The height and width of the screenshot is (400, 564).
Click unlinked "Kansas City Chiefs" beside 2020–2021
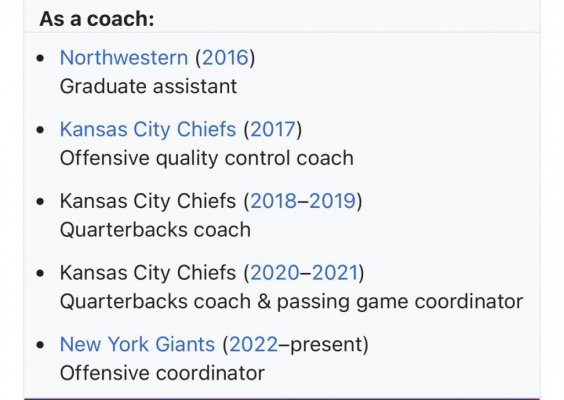148,273
